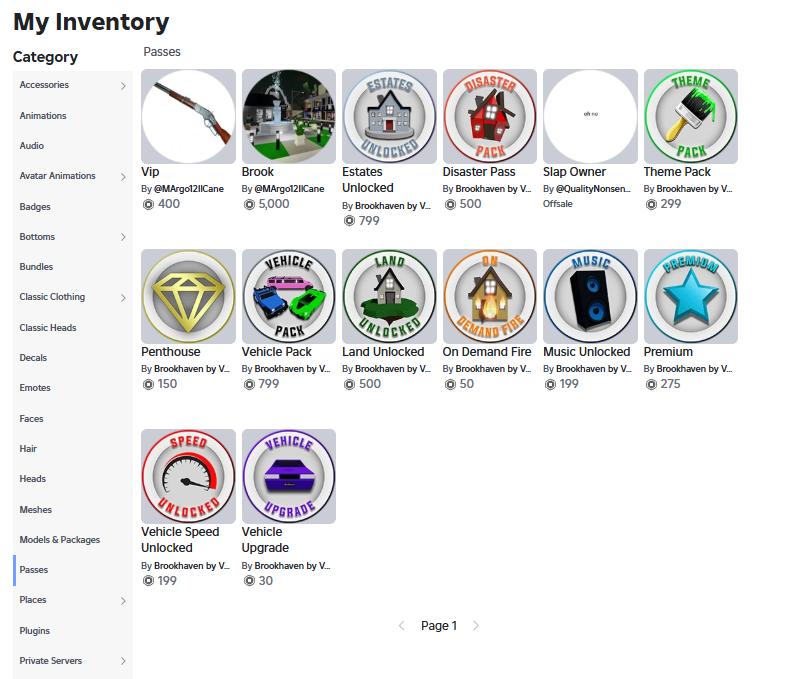
Task: Click the Land Unlocked house icon
Action: coord(389,297)
